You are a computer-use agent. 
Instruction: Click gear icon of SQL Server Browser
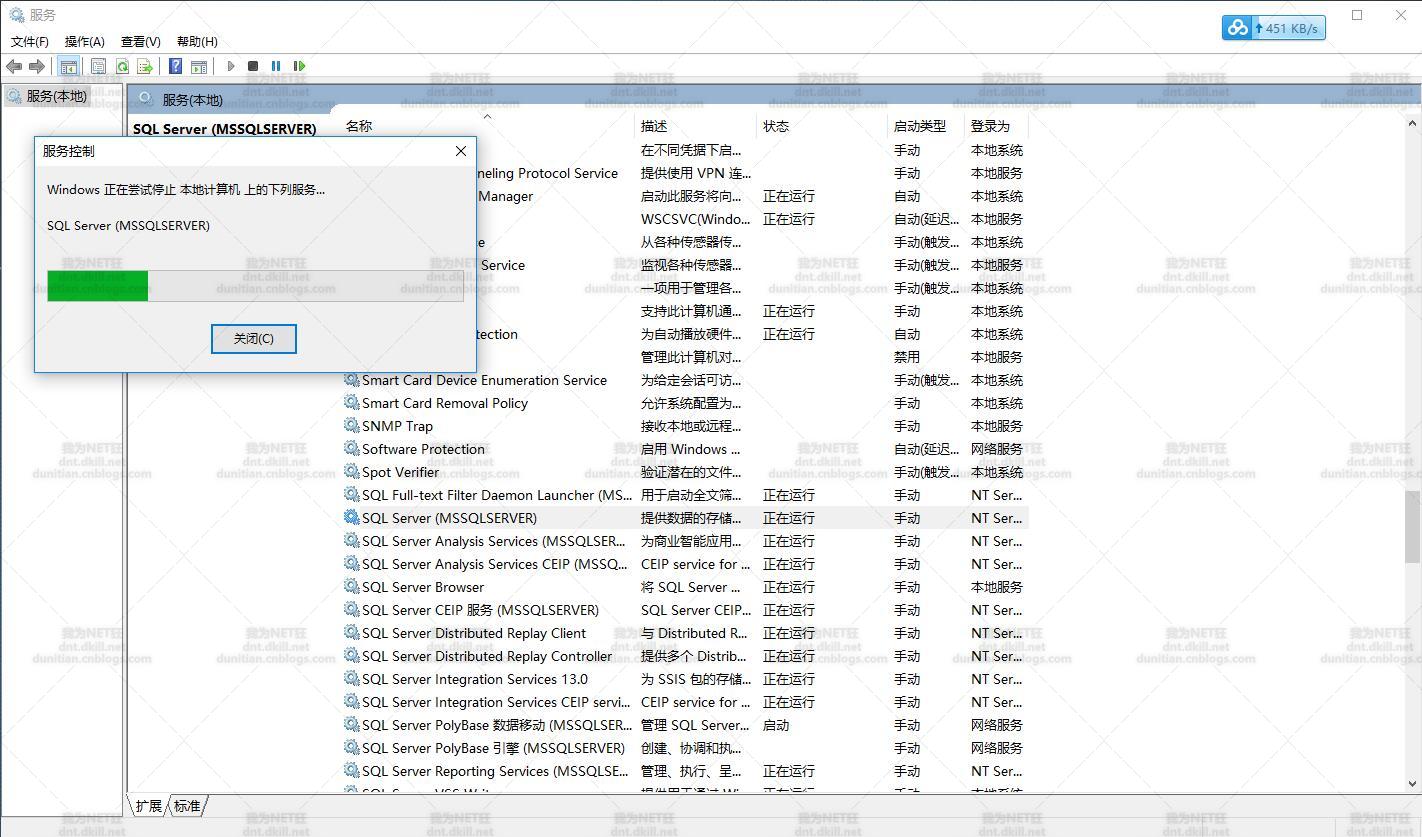tap(351, 587)
